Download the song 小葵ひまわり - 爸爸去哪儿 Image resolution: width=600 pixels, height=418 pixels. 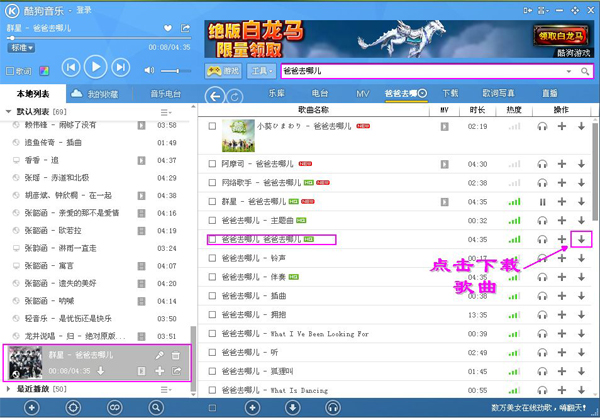click(581, 126)
